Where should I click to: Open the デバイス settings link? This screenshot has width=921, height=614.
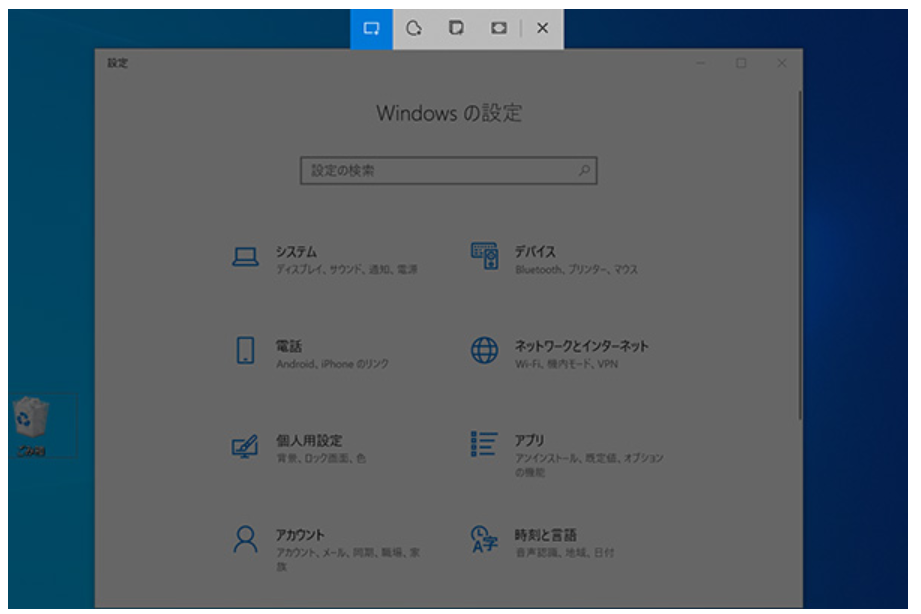535,252
